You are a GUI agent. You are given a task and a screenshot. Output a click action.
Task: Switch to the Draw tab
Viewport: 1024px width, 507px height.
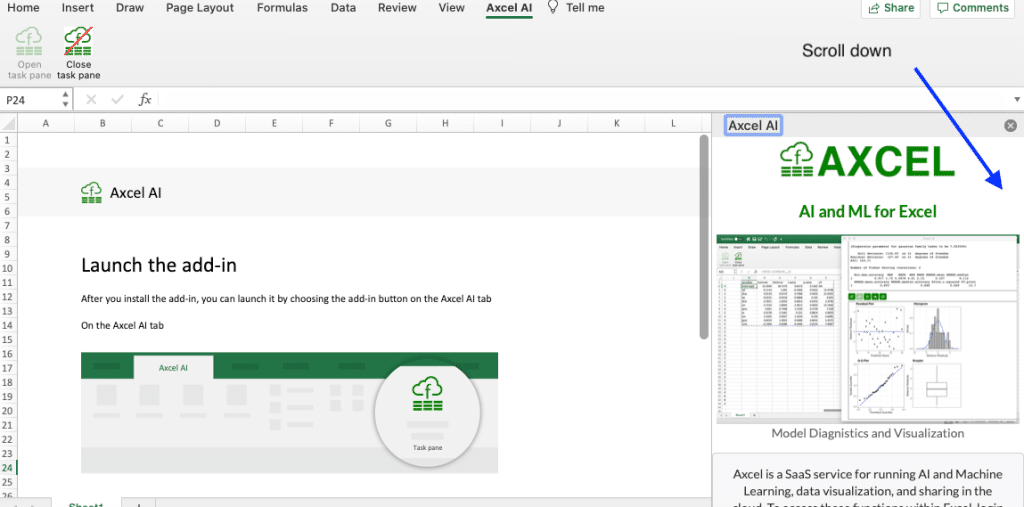[x=130, y=8]
